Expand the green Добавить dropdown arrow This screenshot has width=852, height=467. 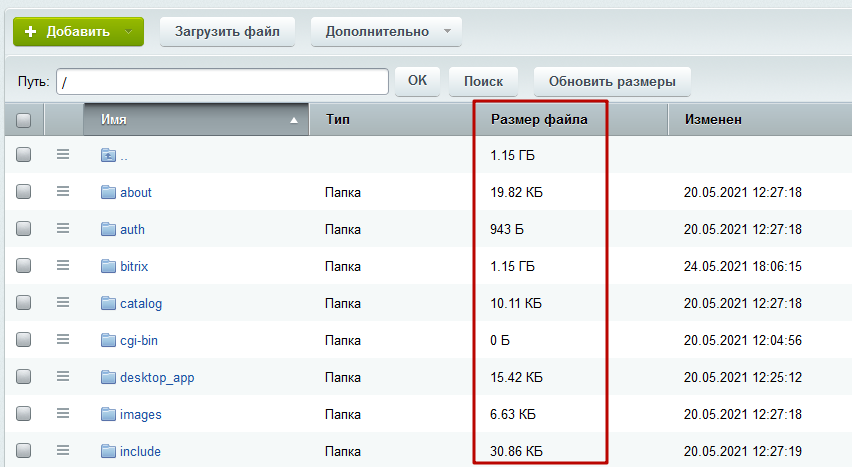pyautogui.click(x=130, y=31)
